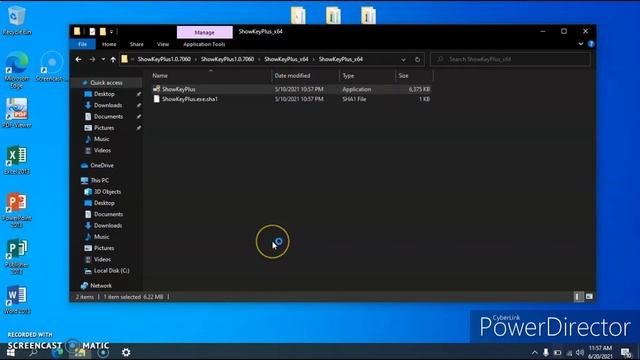This screenshot has width=640, height=360.
Task: Open Quick access in navigation pane
Action: pos(106,82)
